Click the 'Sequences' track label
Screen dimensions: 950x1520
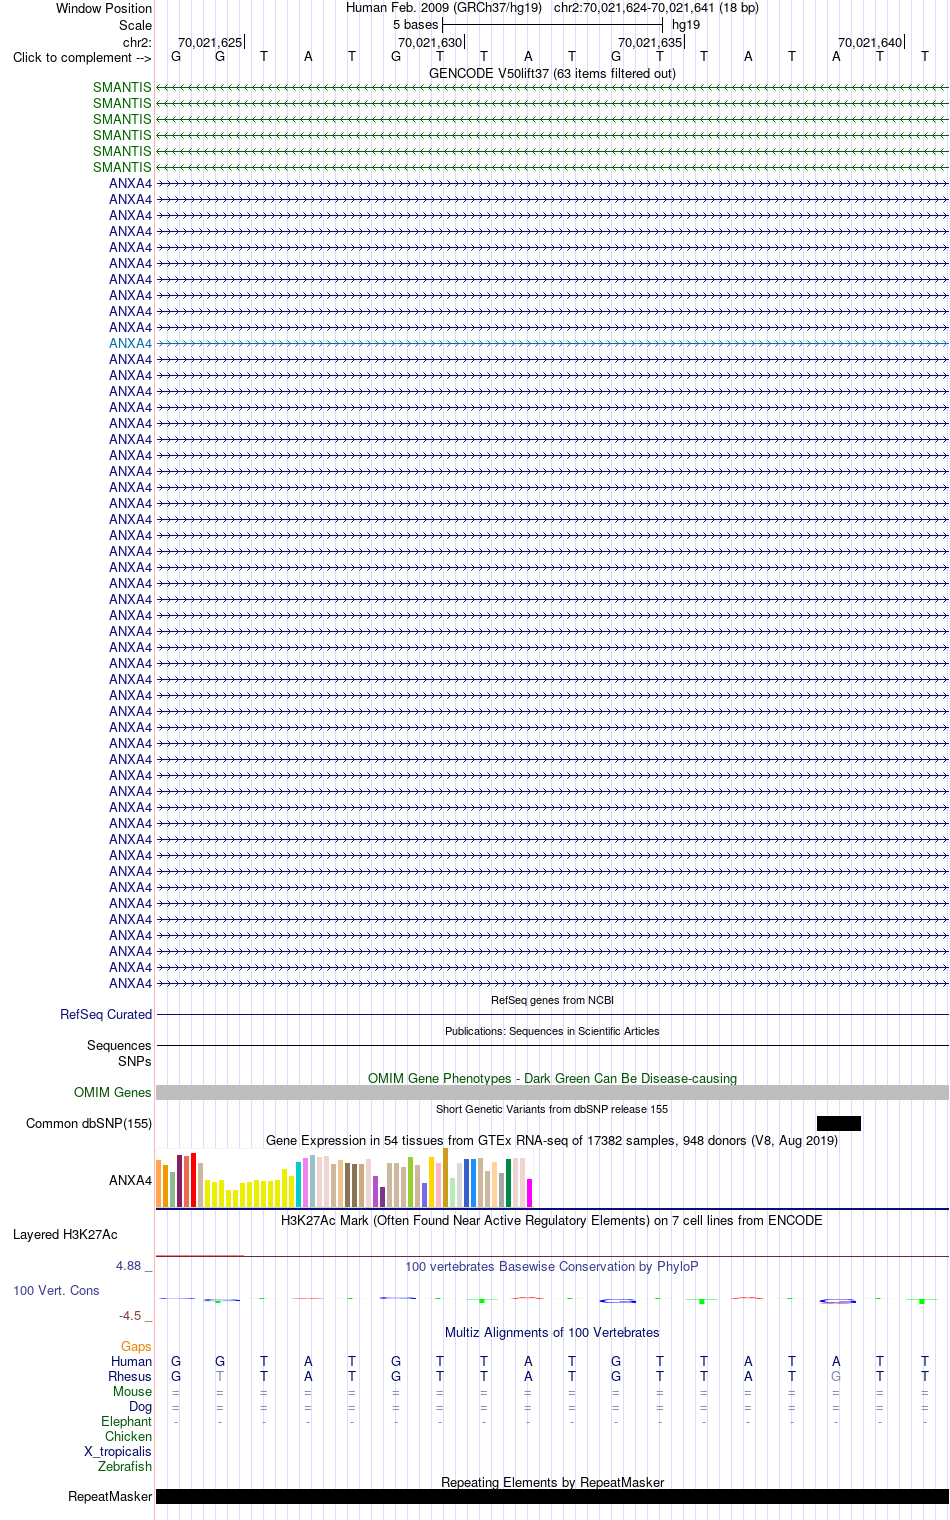point(119,1045)
